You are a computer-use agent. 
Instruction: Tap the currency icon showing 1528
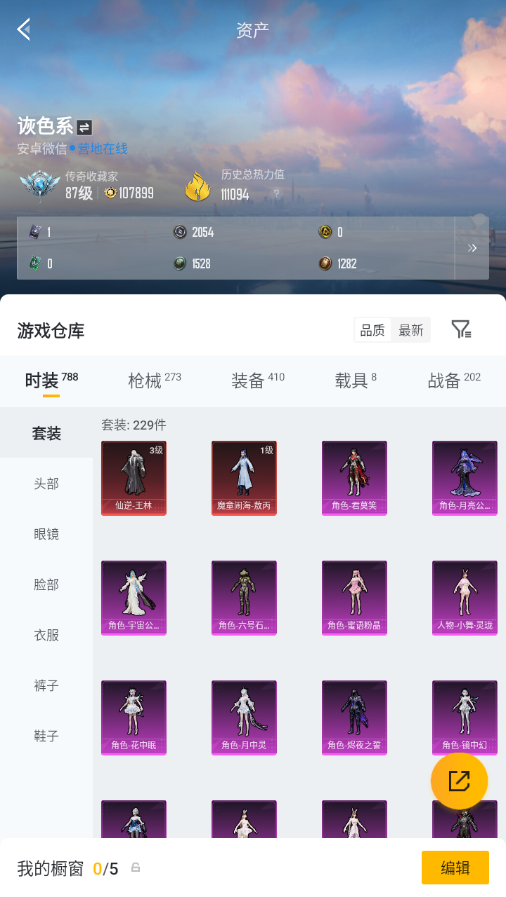180,263
